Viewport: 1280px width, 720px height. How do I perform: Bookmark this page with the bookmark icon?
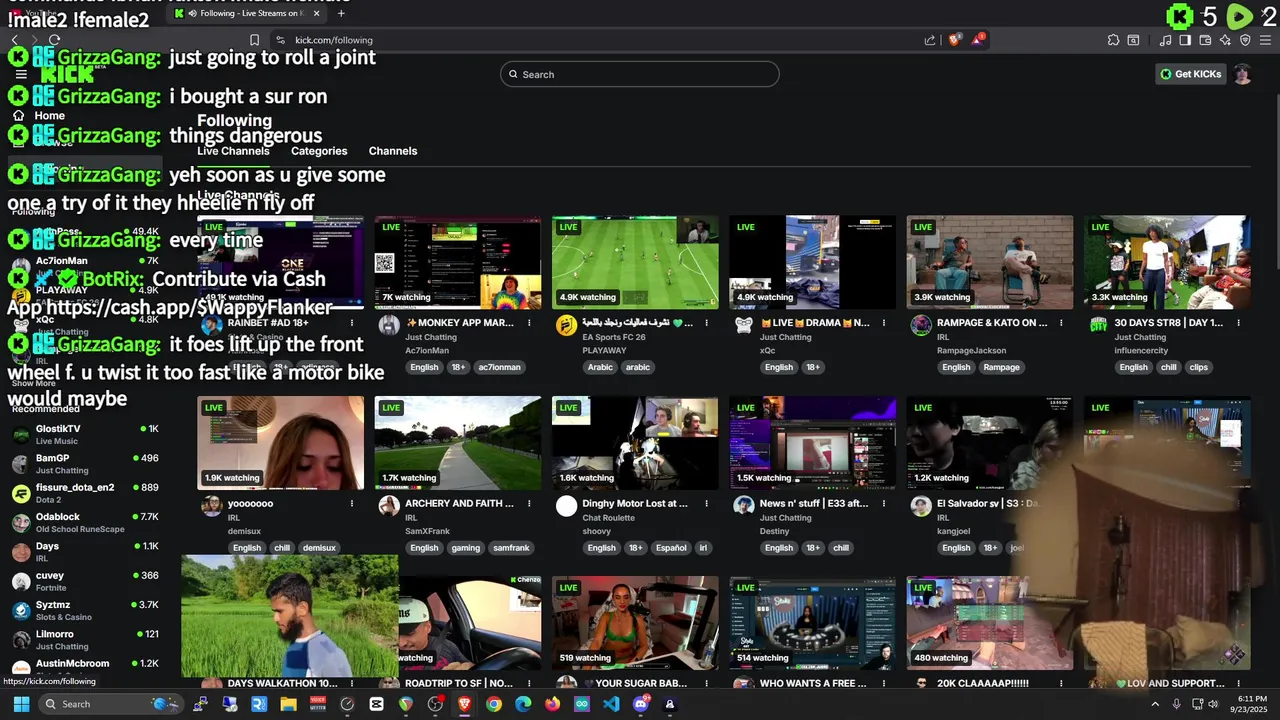[x=255, y=40]
